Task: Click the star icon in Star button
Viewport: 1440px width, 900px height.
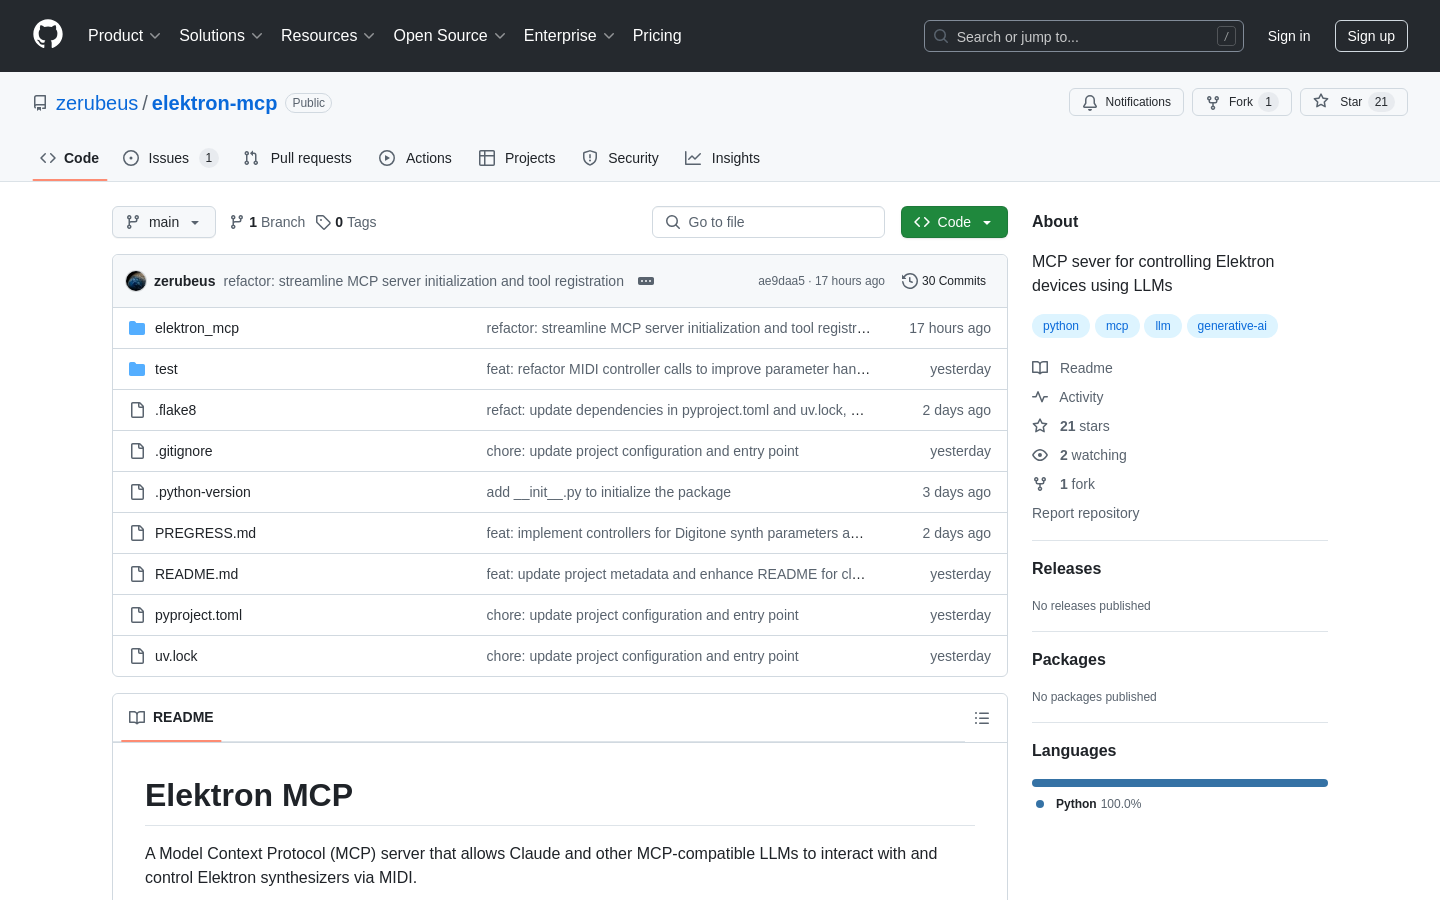Action: click(1321, 102)
